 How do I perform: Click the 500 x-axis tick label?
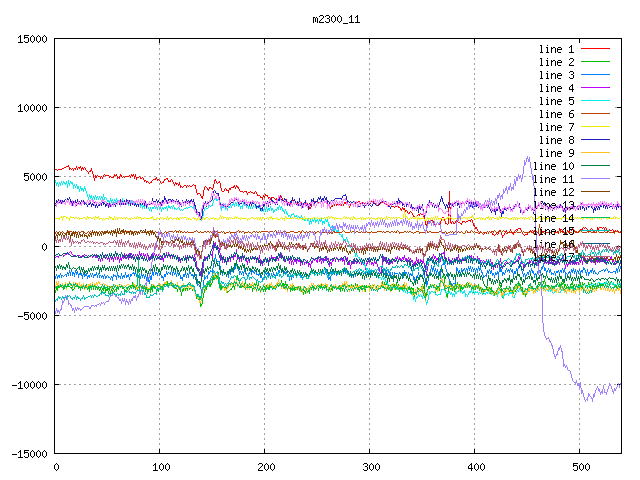[579, 467]
